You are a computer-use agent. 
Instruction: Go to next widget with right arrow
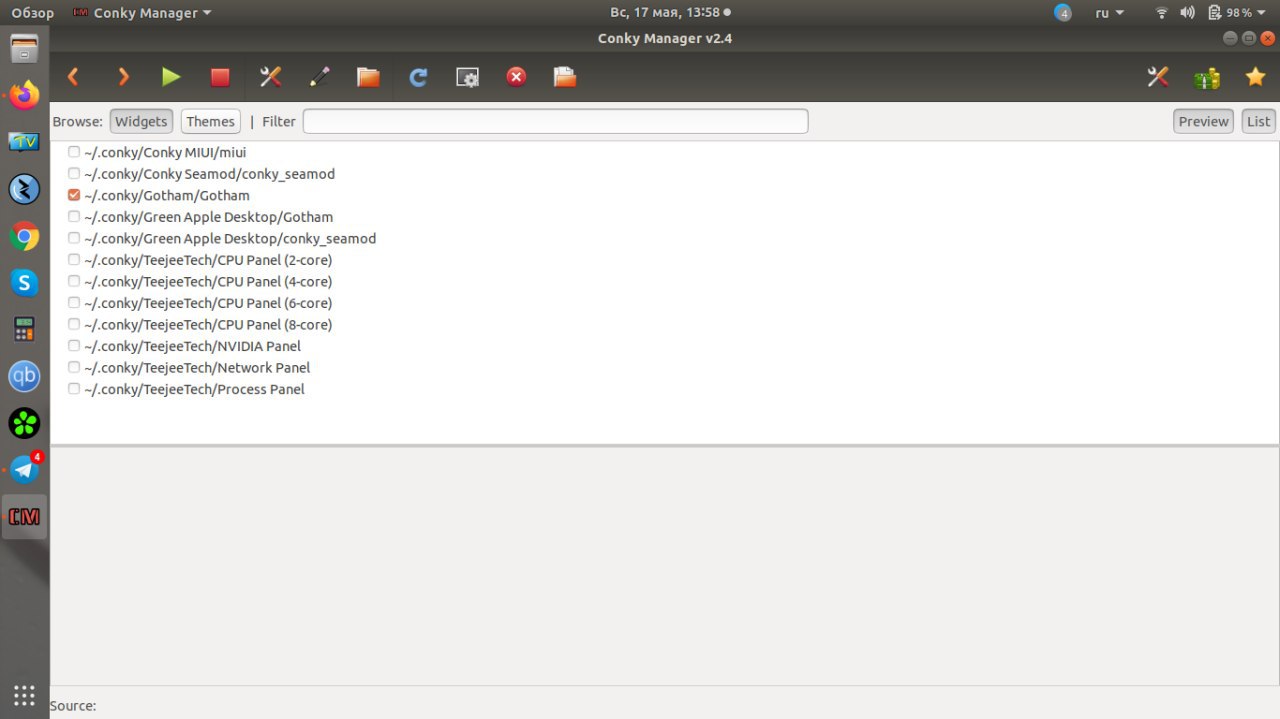[123, 77]
